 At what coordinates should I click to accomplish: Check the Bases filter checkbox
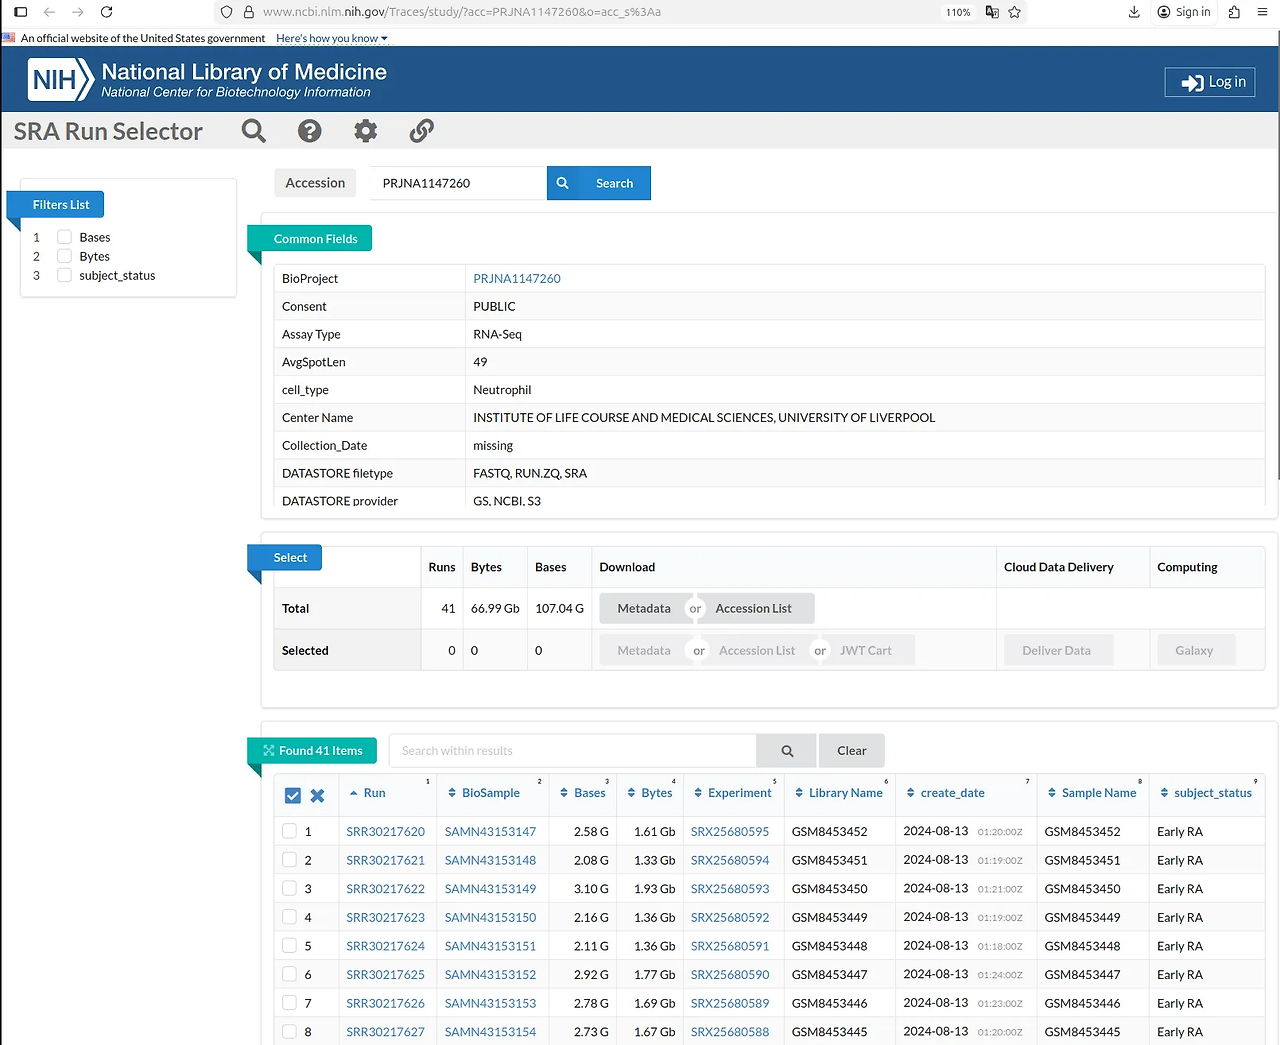[64, 237]
